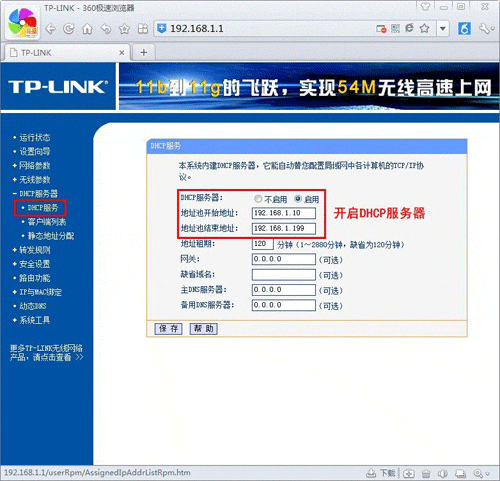The height and width of the screenshot is (481, 500).
Task: Click the printer-like icon in status bar
Action: point(460,473)
